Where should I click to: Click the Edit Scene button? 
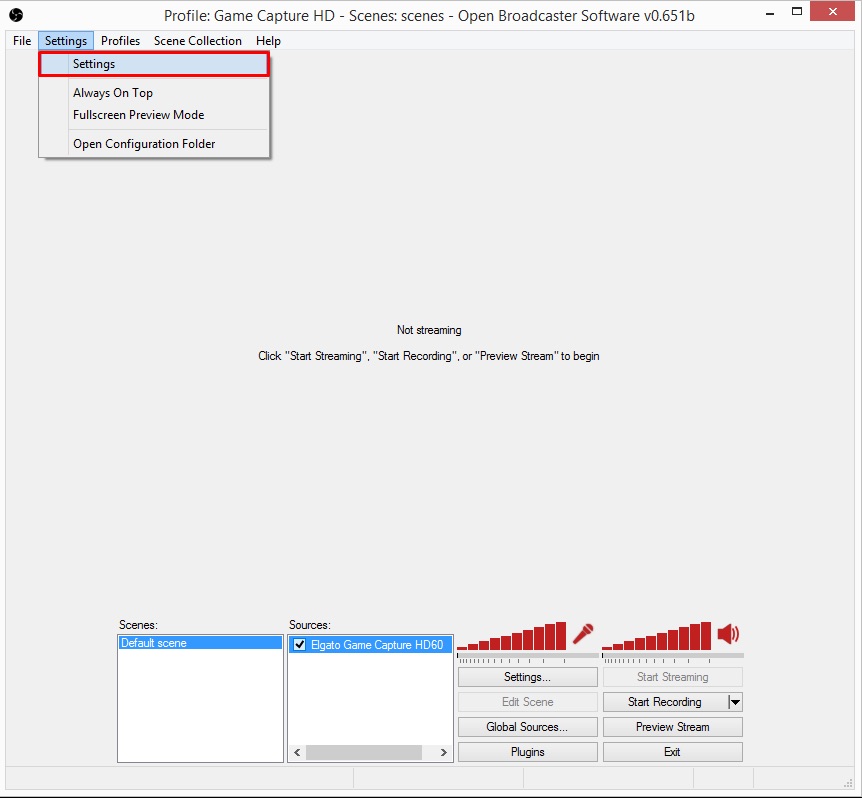click(x=528, y=702)
